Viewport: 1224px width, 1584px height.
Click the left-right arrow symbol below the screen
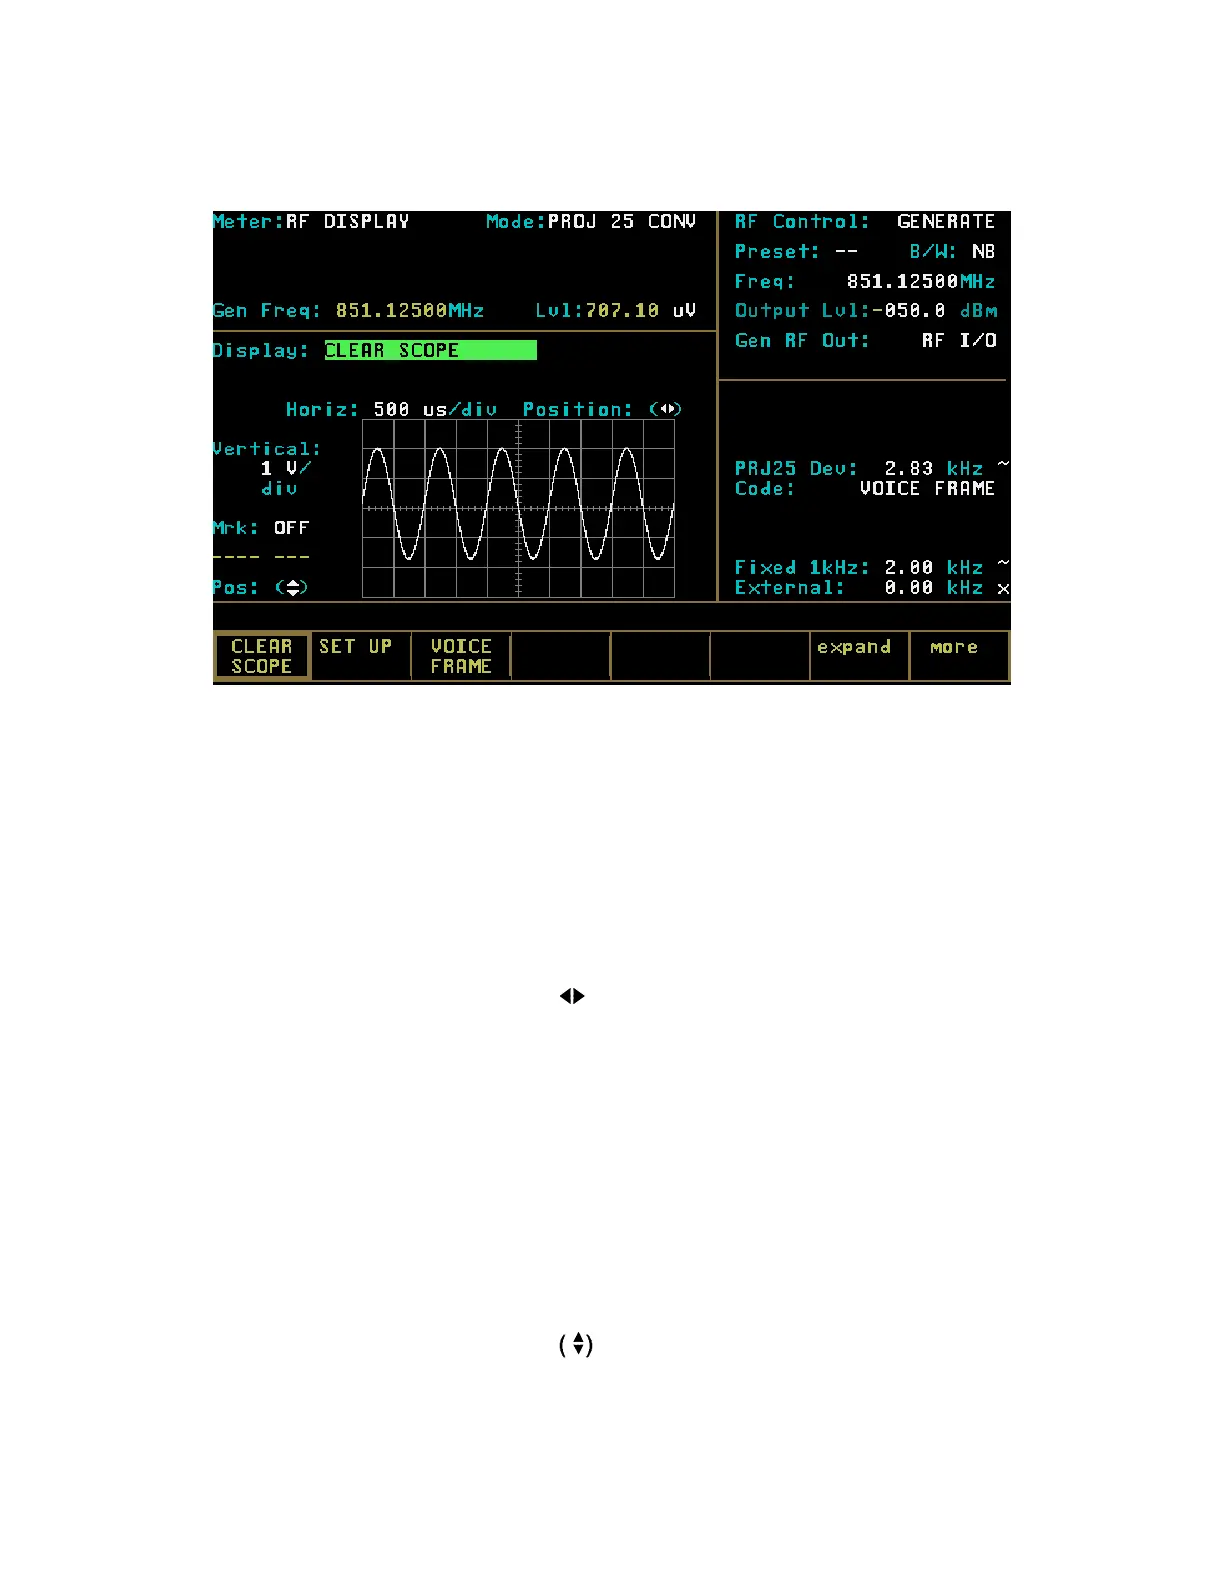pos(572,996)
